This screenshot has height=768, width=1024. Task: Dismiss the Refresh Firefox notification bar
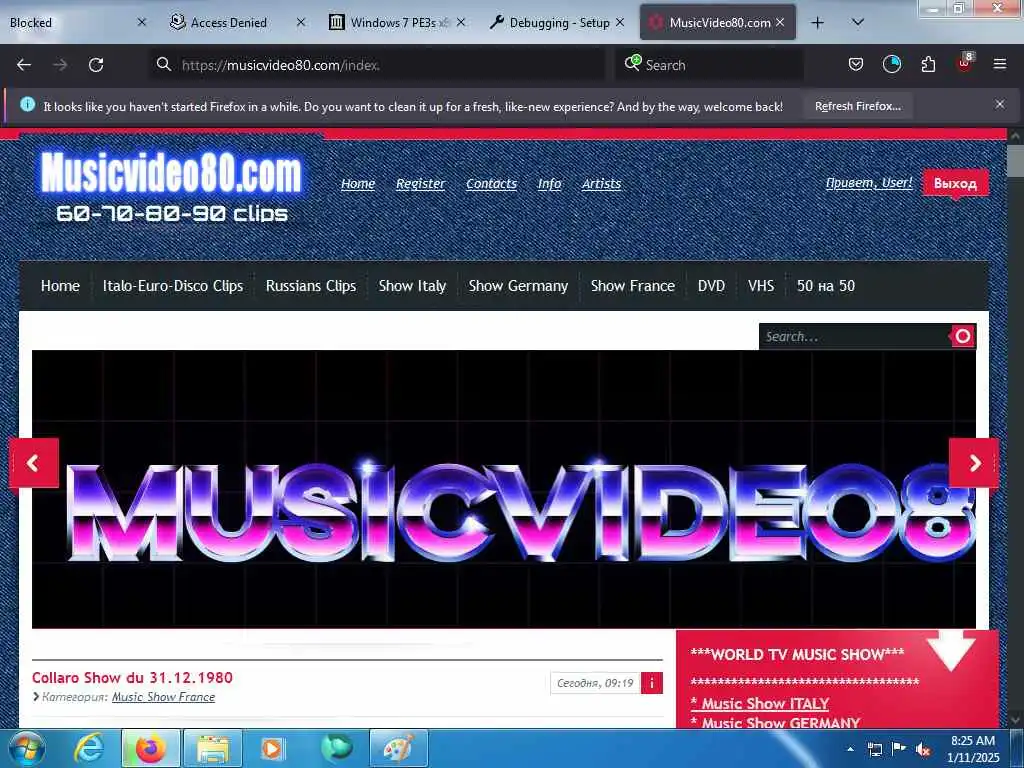tap(1000, 104)
